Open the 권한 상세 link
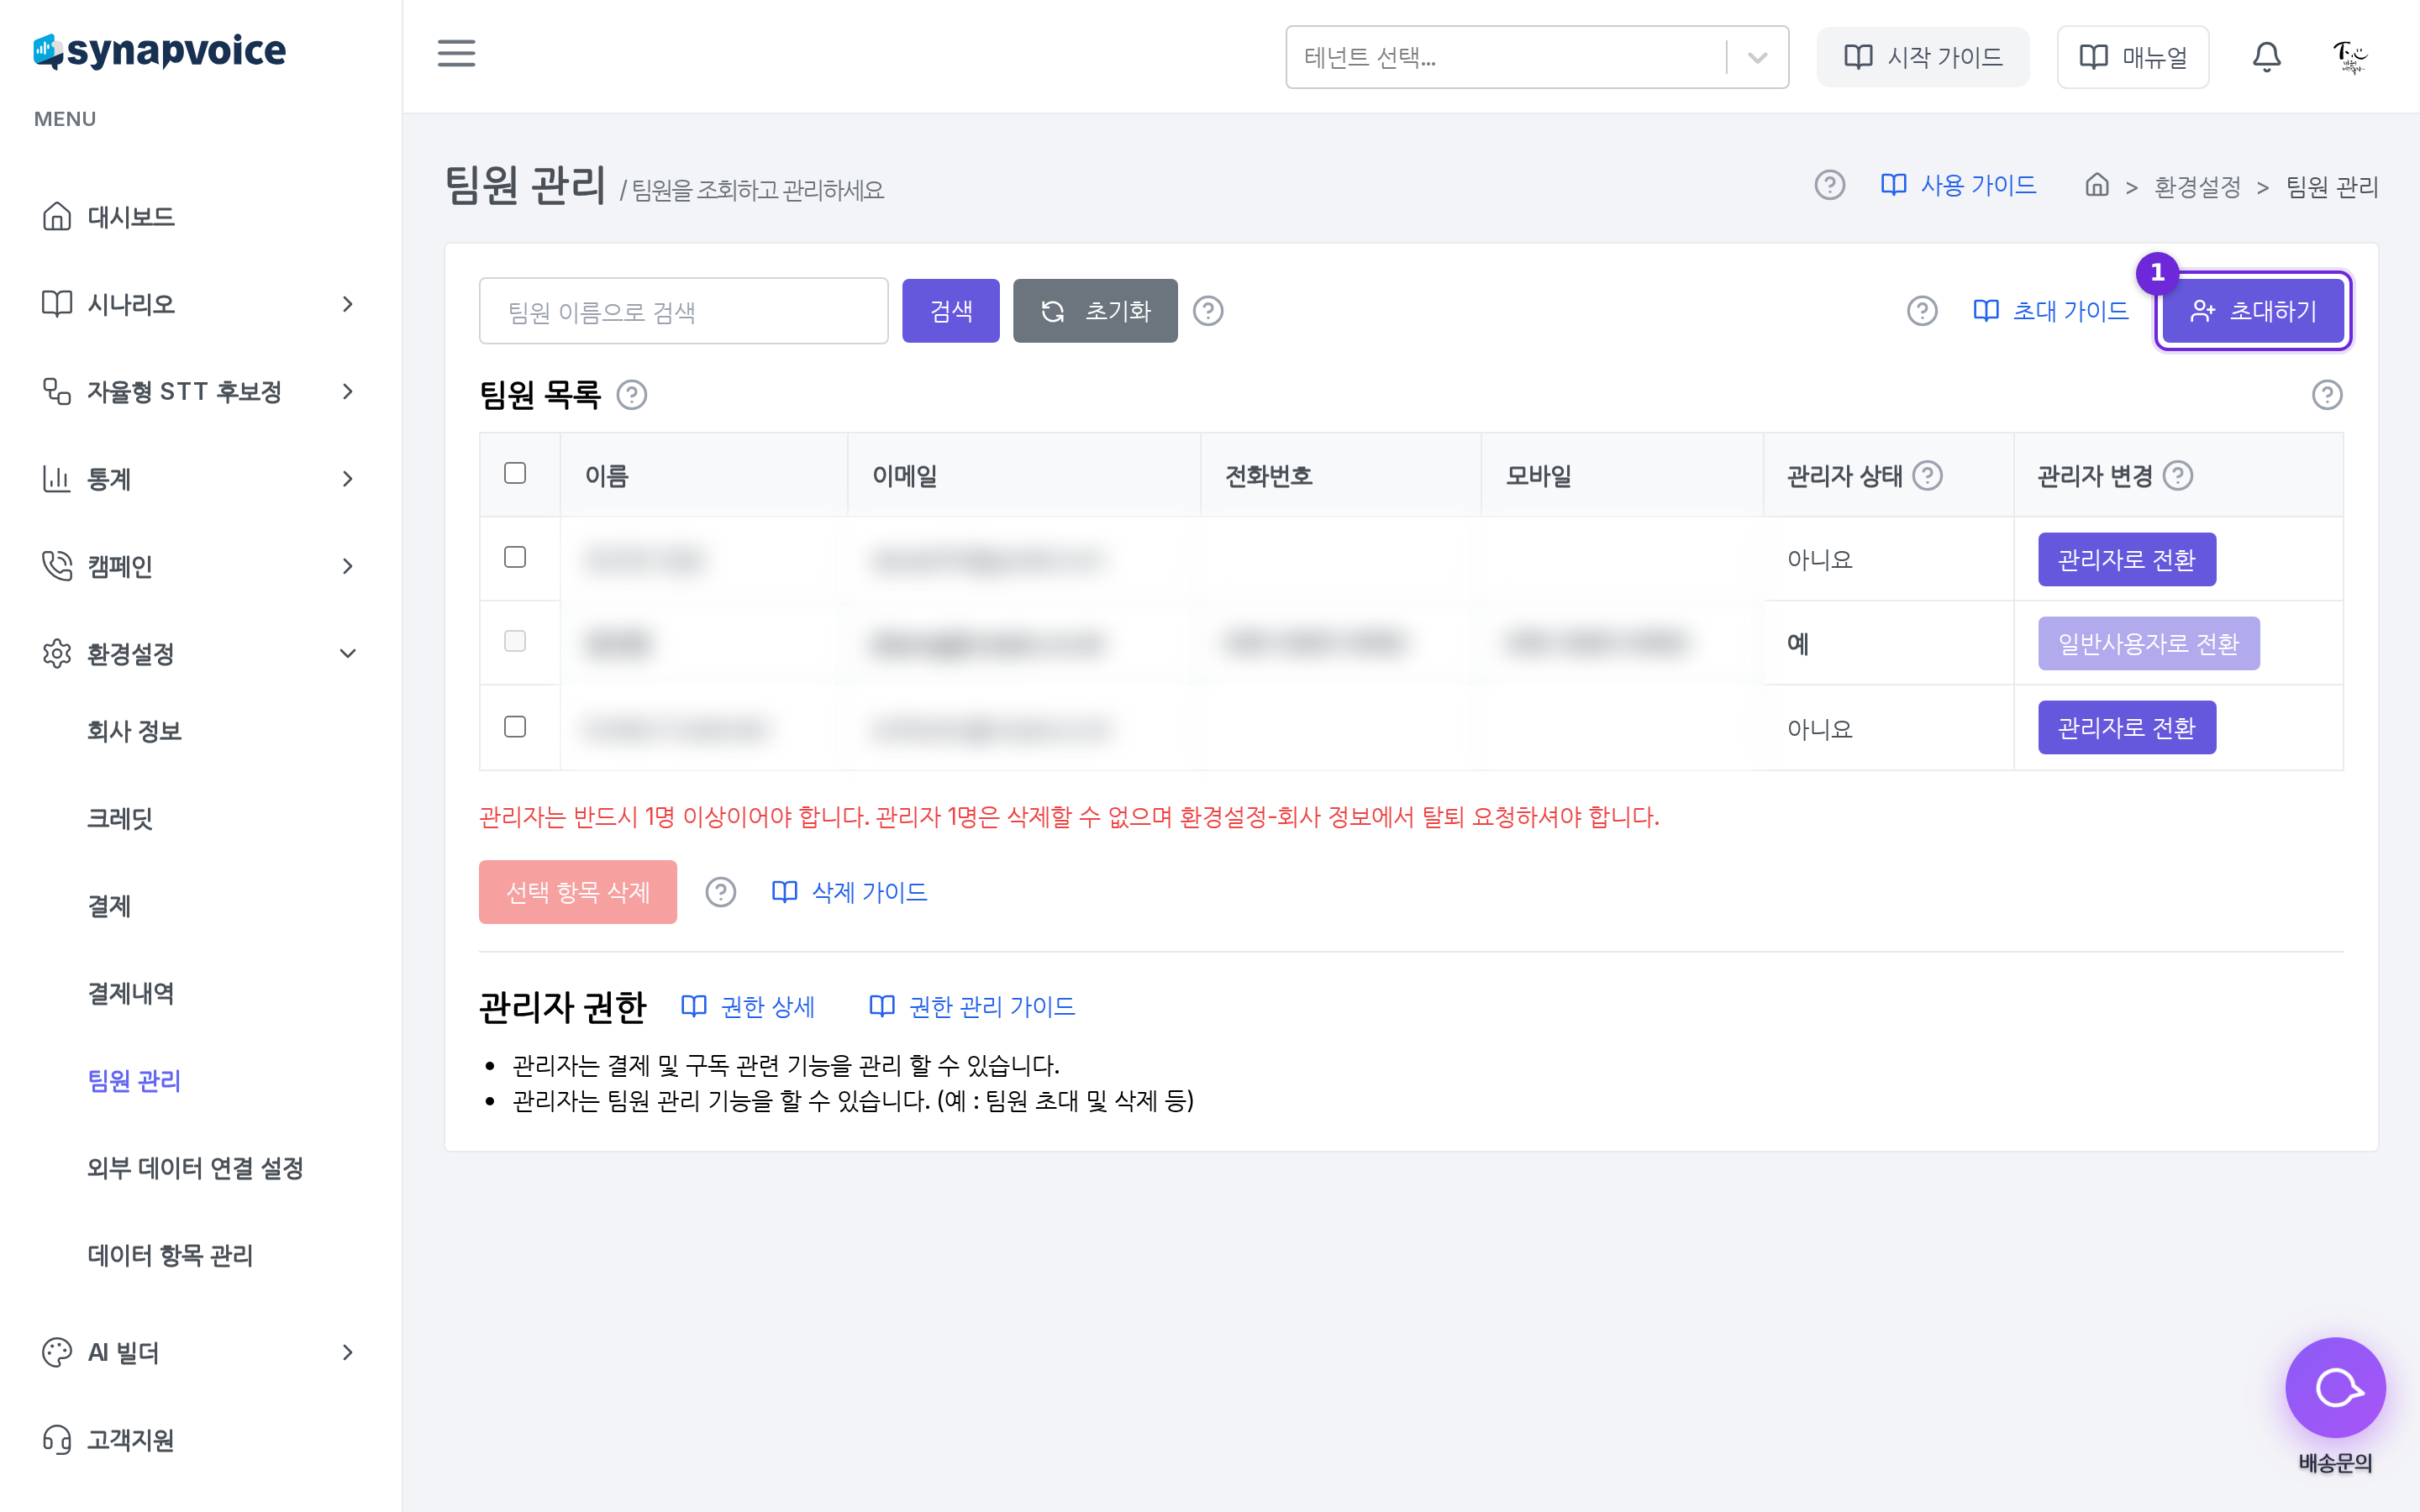 (748, 1006)
